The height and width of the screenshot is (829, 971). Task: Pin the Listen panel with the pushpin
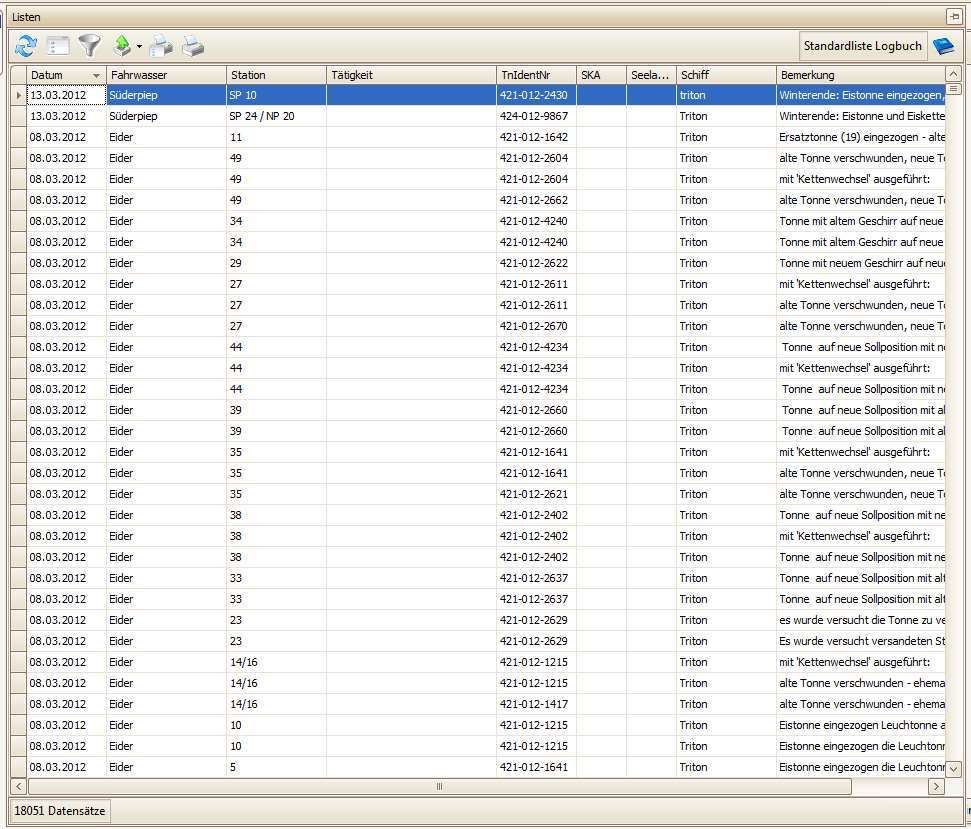pos(954,17)
